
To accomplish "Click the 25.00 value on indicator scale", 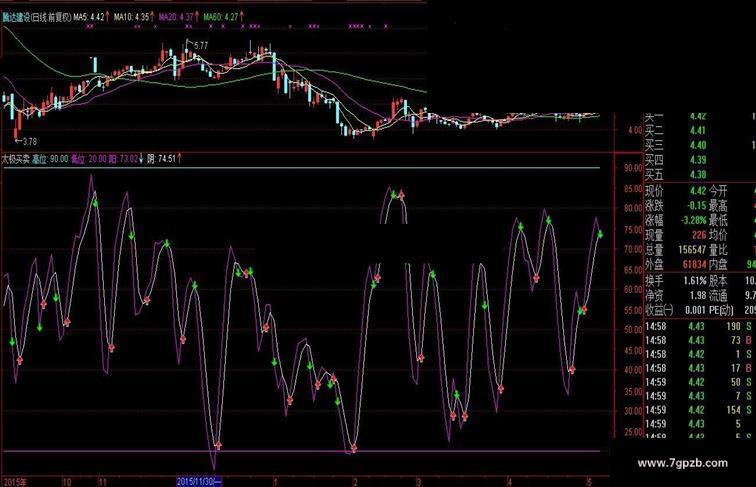I will [633, 432].
